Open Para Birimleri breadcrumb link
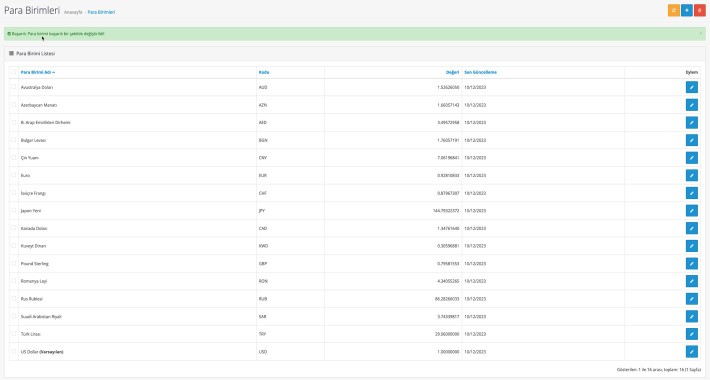This screenshot has width=710, height=380. [101, 12]
